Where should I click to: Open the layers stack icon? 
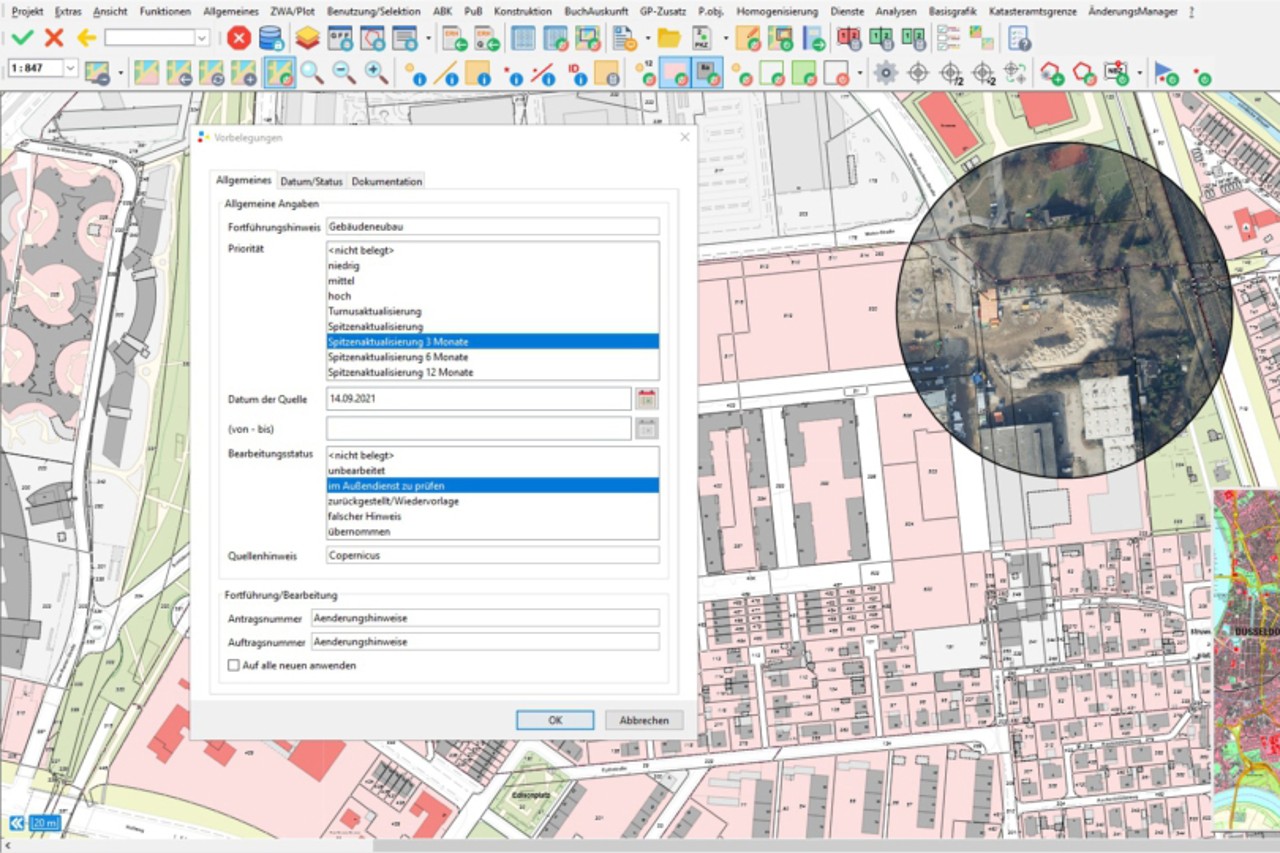coord(307,38)
